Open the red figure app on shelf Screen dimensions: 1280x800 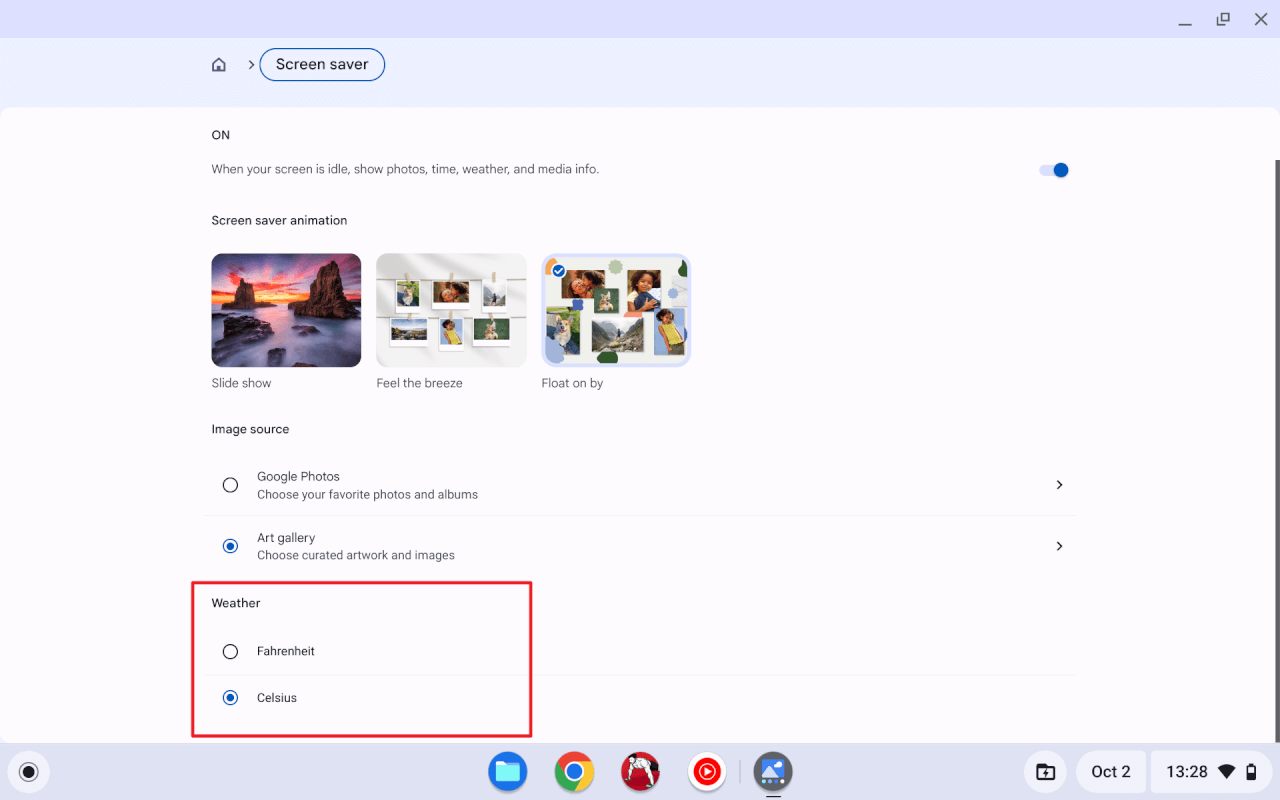click(x=640, y=772)
